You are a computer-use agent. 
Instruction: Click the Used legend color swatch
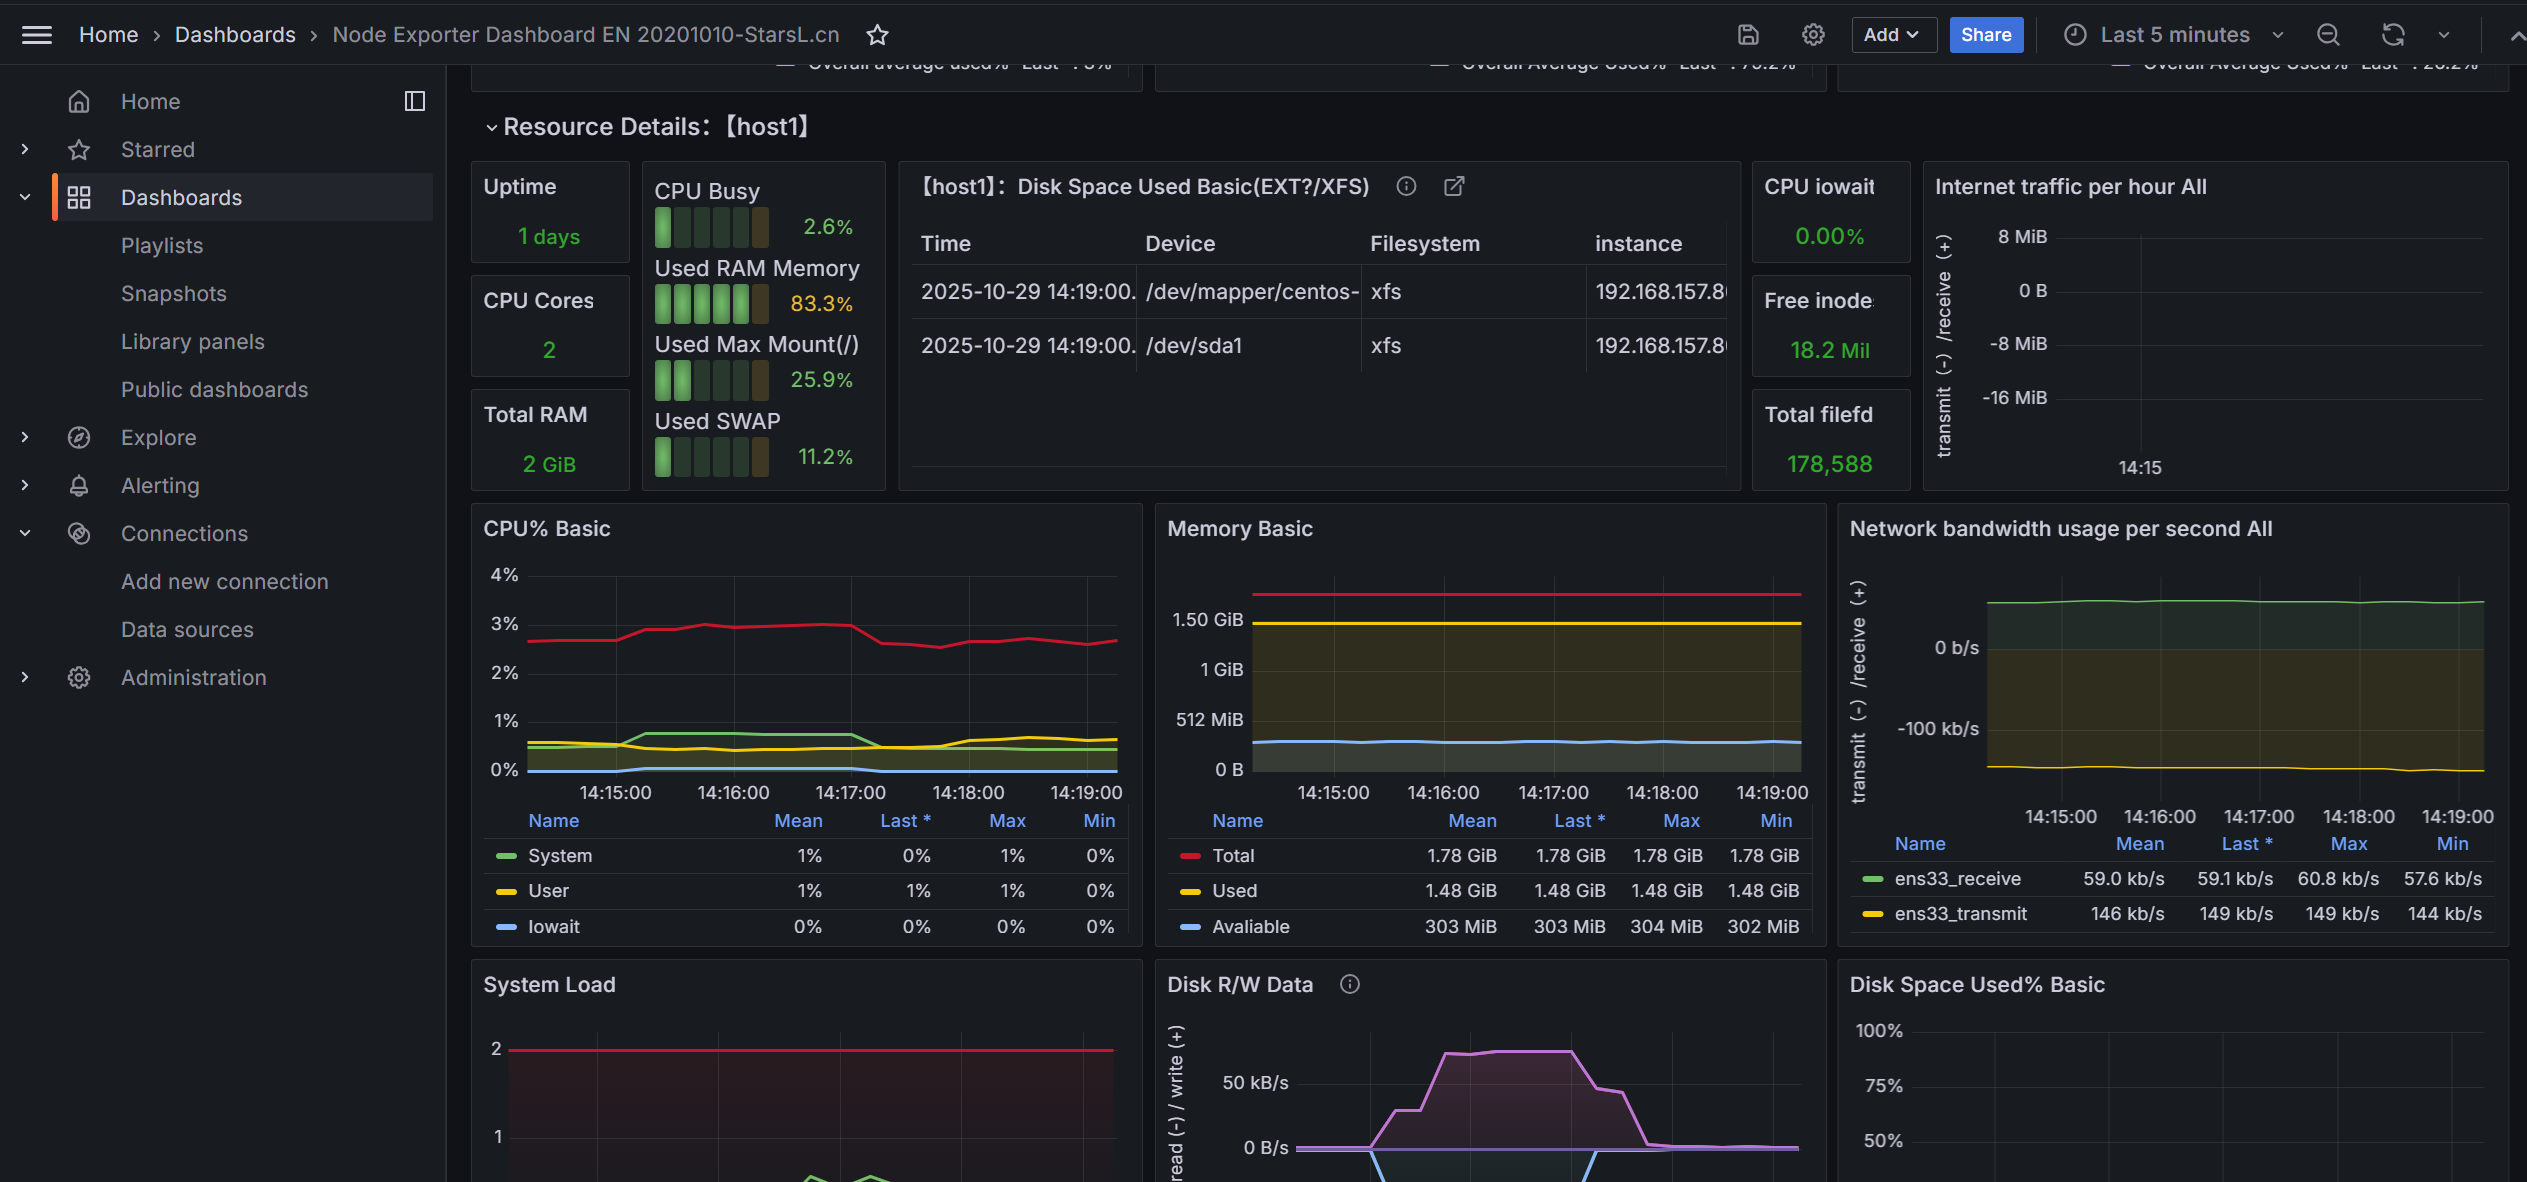click(x=1189, y=891)
